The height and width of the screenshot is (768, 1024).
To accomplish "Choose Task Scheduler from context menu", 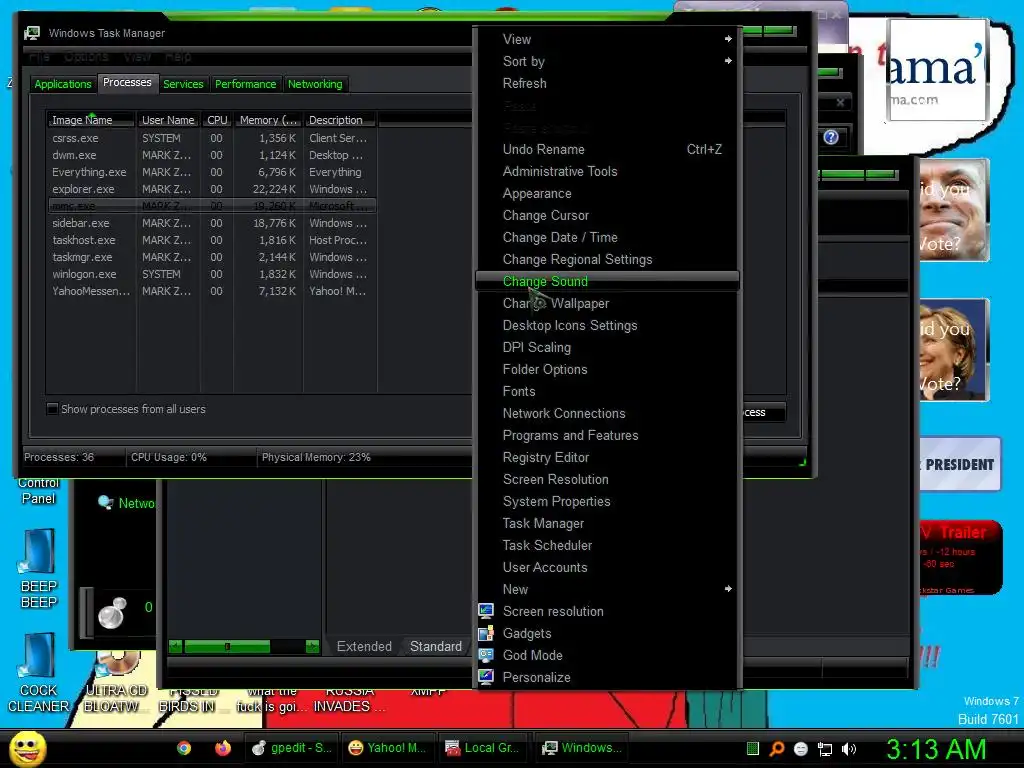I will pyautogui.click(x=607, y=545).
